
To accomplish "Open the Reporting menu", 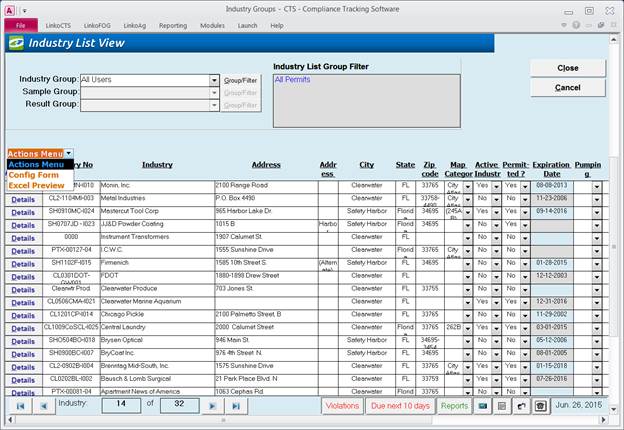I will pyautogui.click(x=172, y=25).
